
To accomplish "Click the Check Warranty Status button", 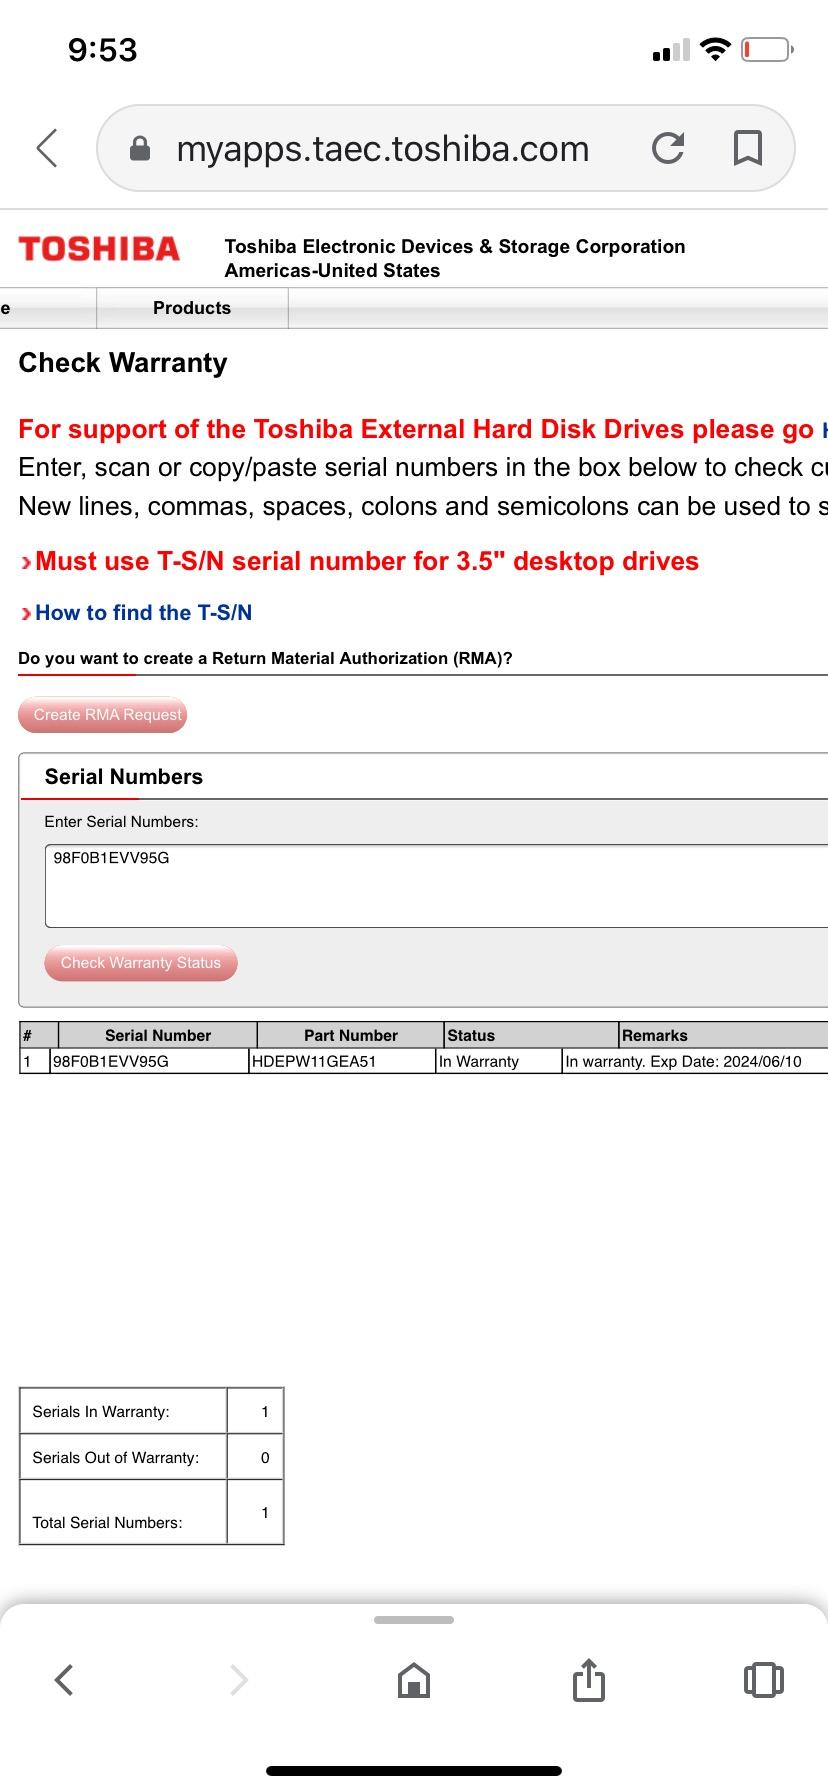I will coord(141,963).
